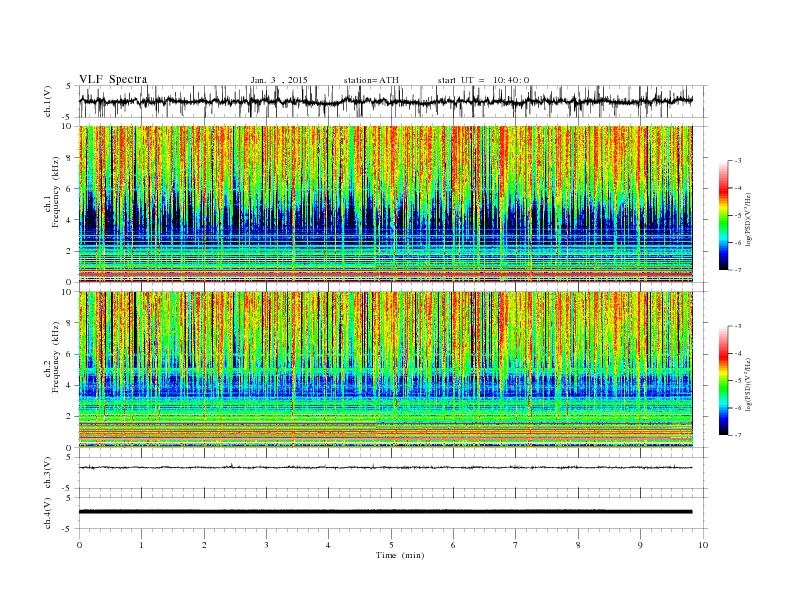Viewport: 792px width, 612px height.
Task: Click the "0" tick on the time axis
Action: tap(79, 545)
